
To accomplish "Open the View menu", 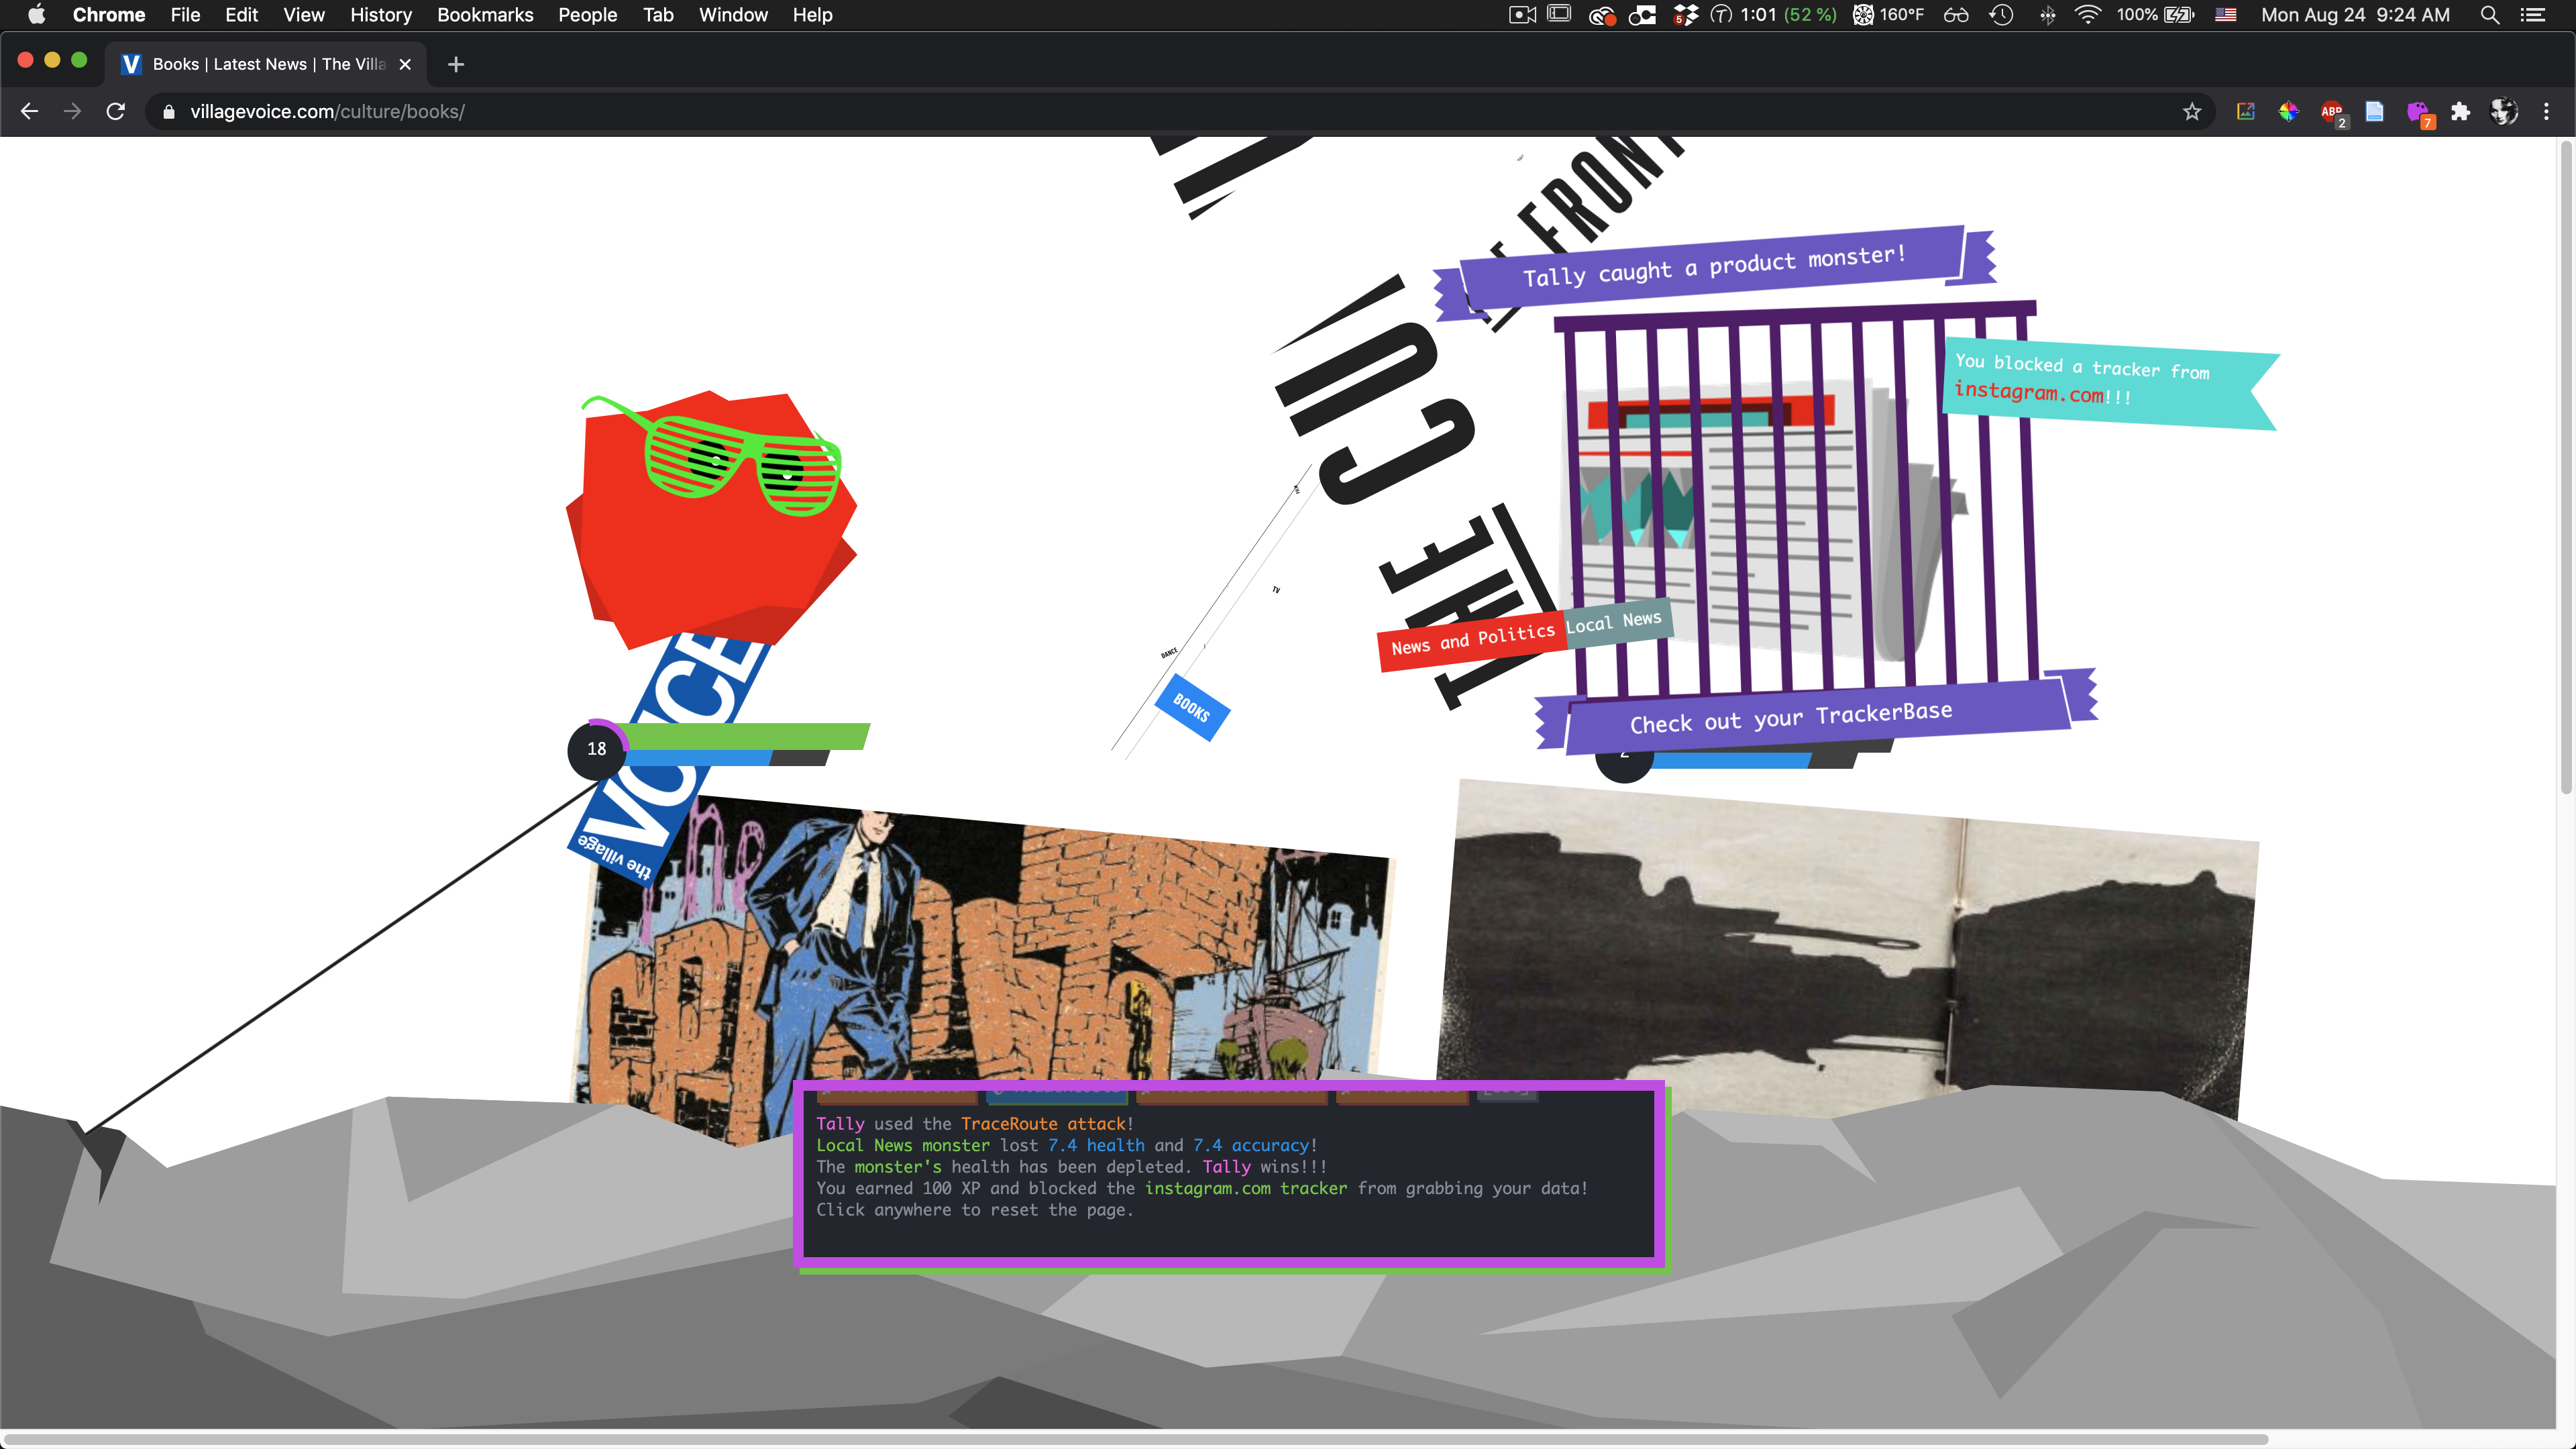I will (304, 14).
